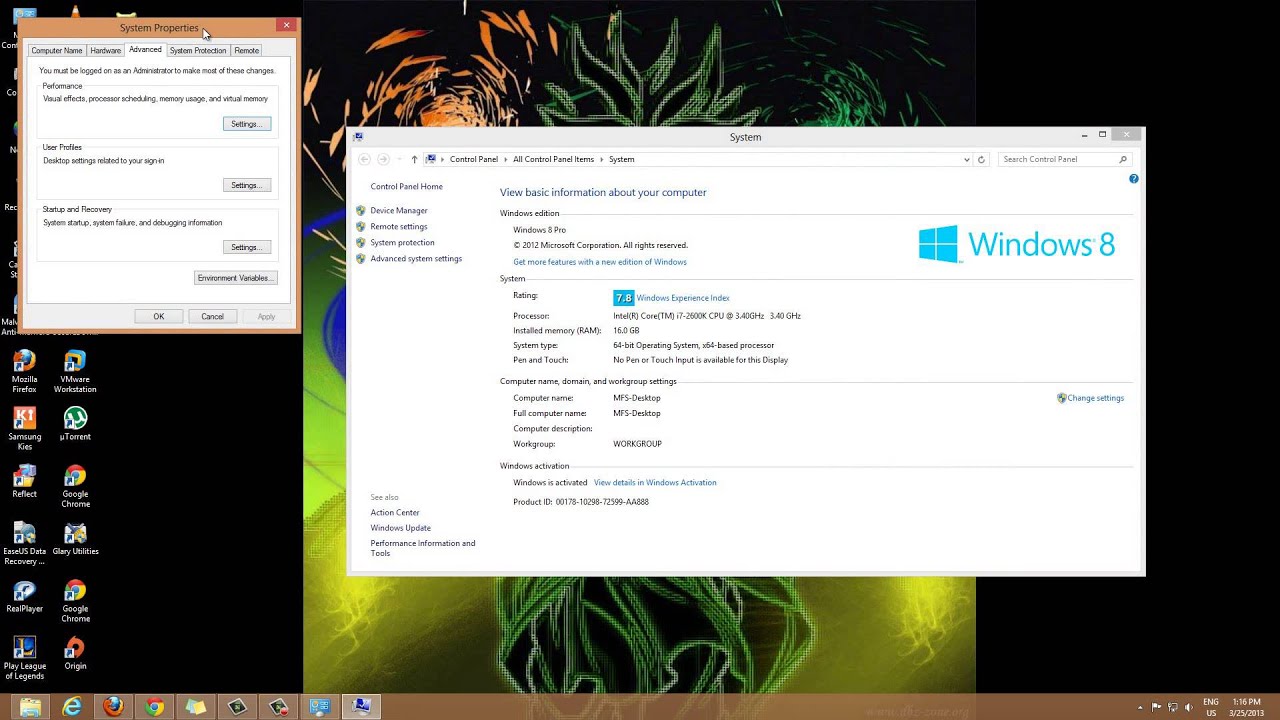The image size is (1280, 720).
Task: Open Windows Experience Index link
Action: pos(683,298)
